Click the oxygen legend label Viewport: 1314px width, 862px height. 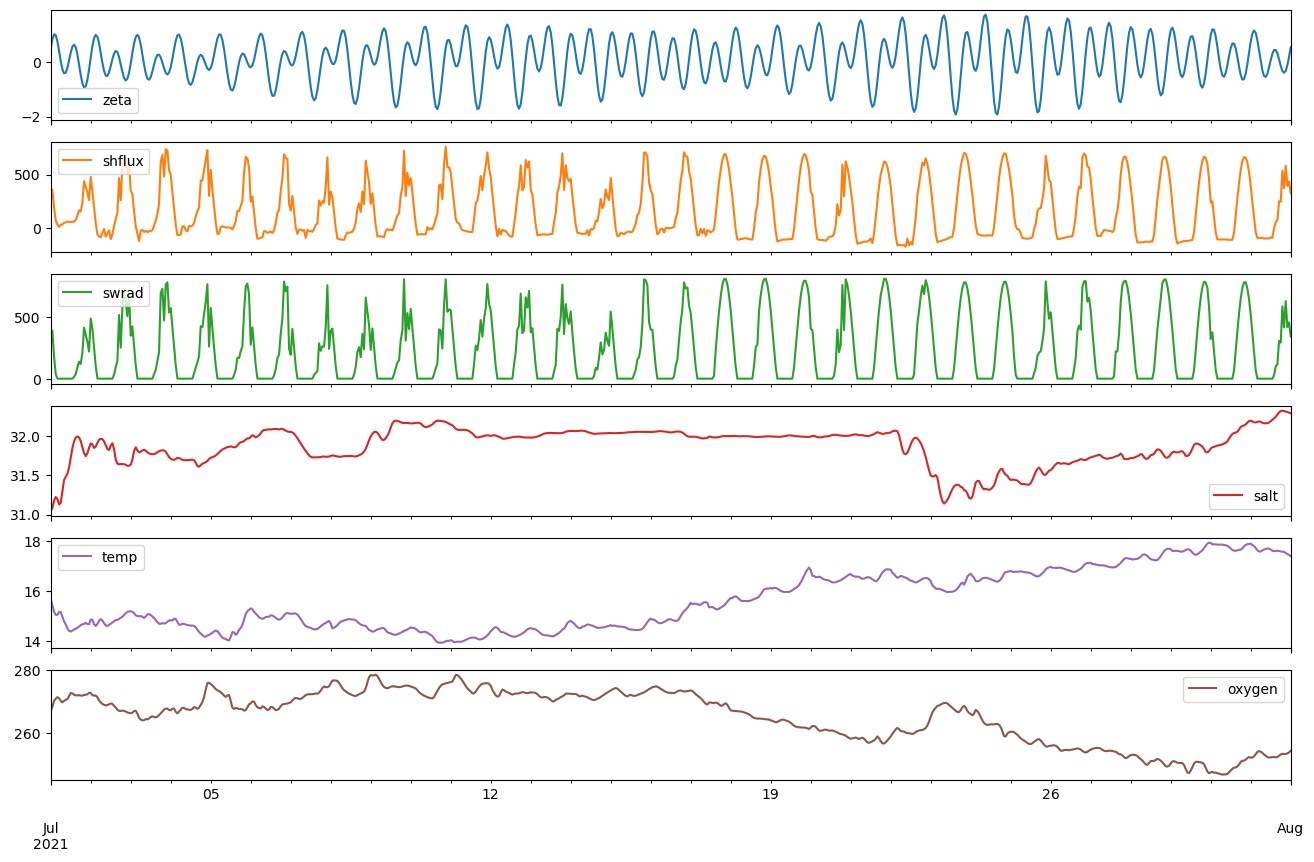pyautogui.click(x=1254, y=689)
